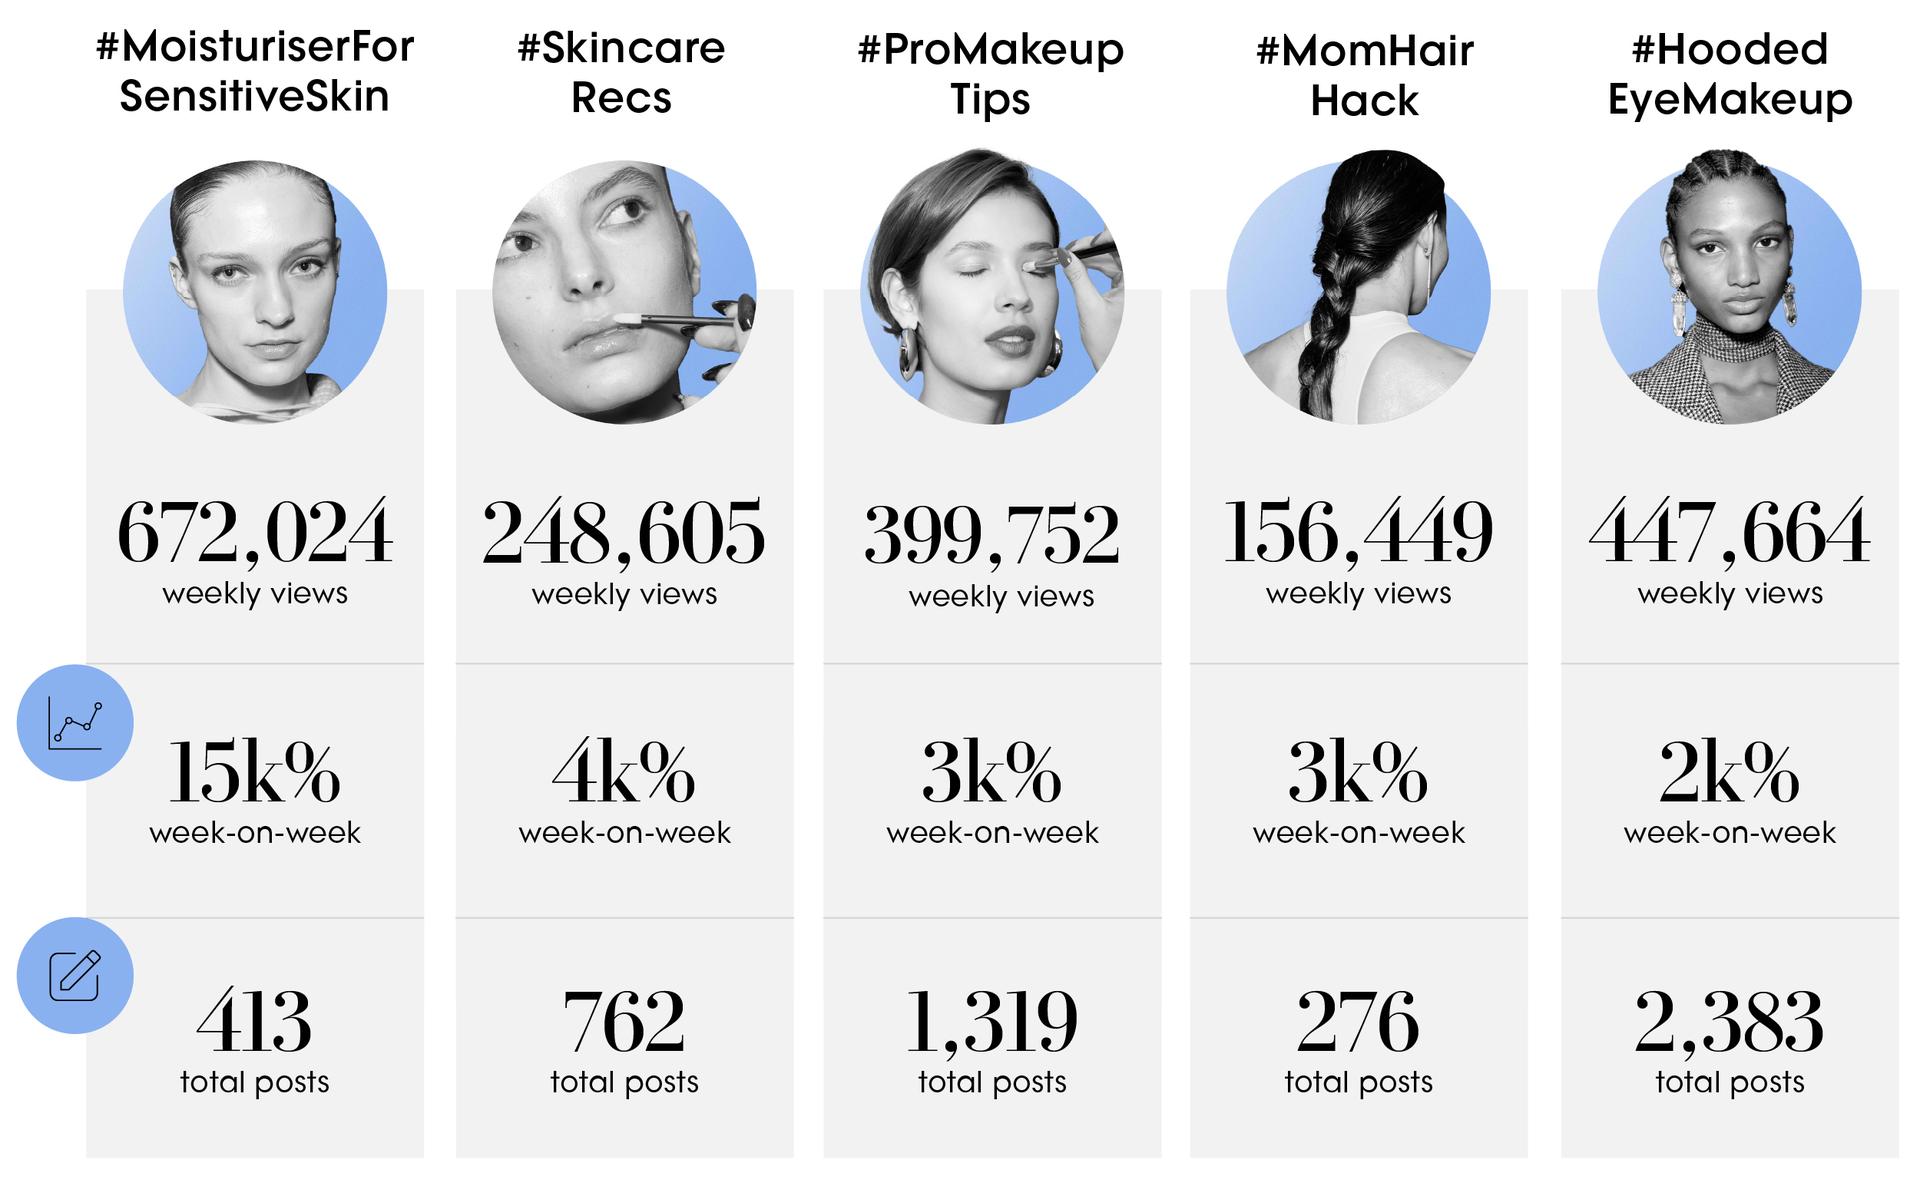
Task: Select the #SkincareRecs lip brush photo
Action: [x=625, y=292]
